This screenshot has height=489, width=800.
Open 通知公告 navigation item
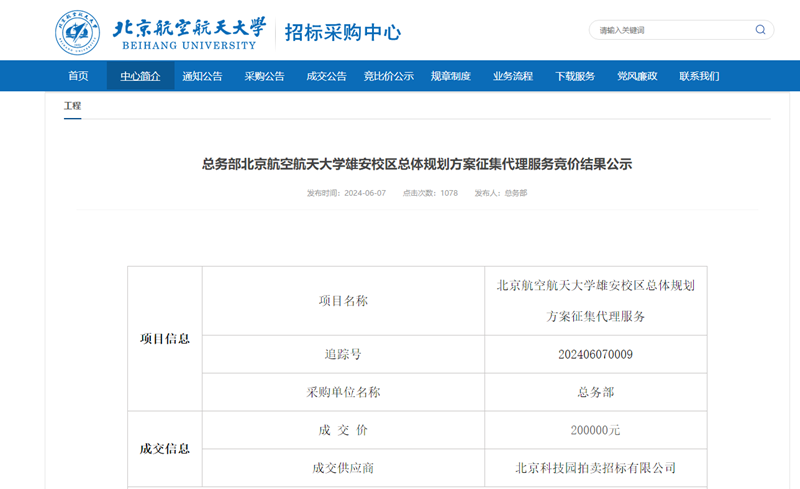(x=202, y=76)
